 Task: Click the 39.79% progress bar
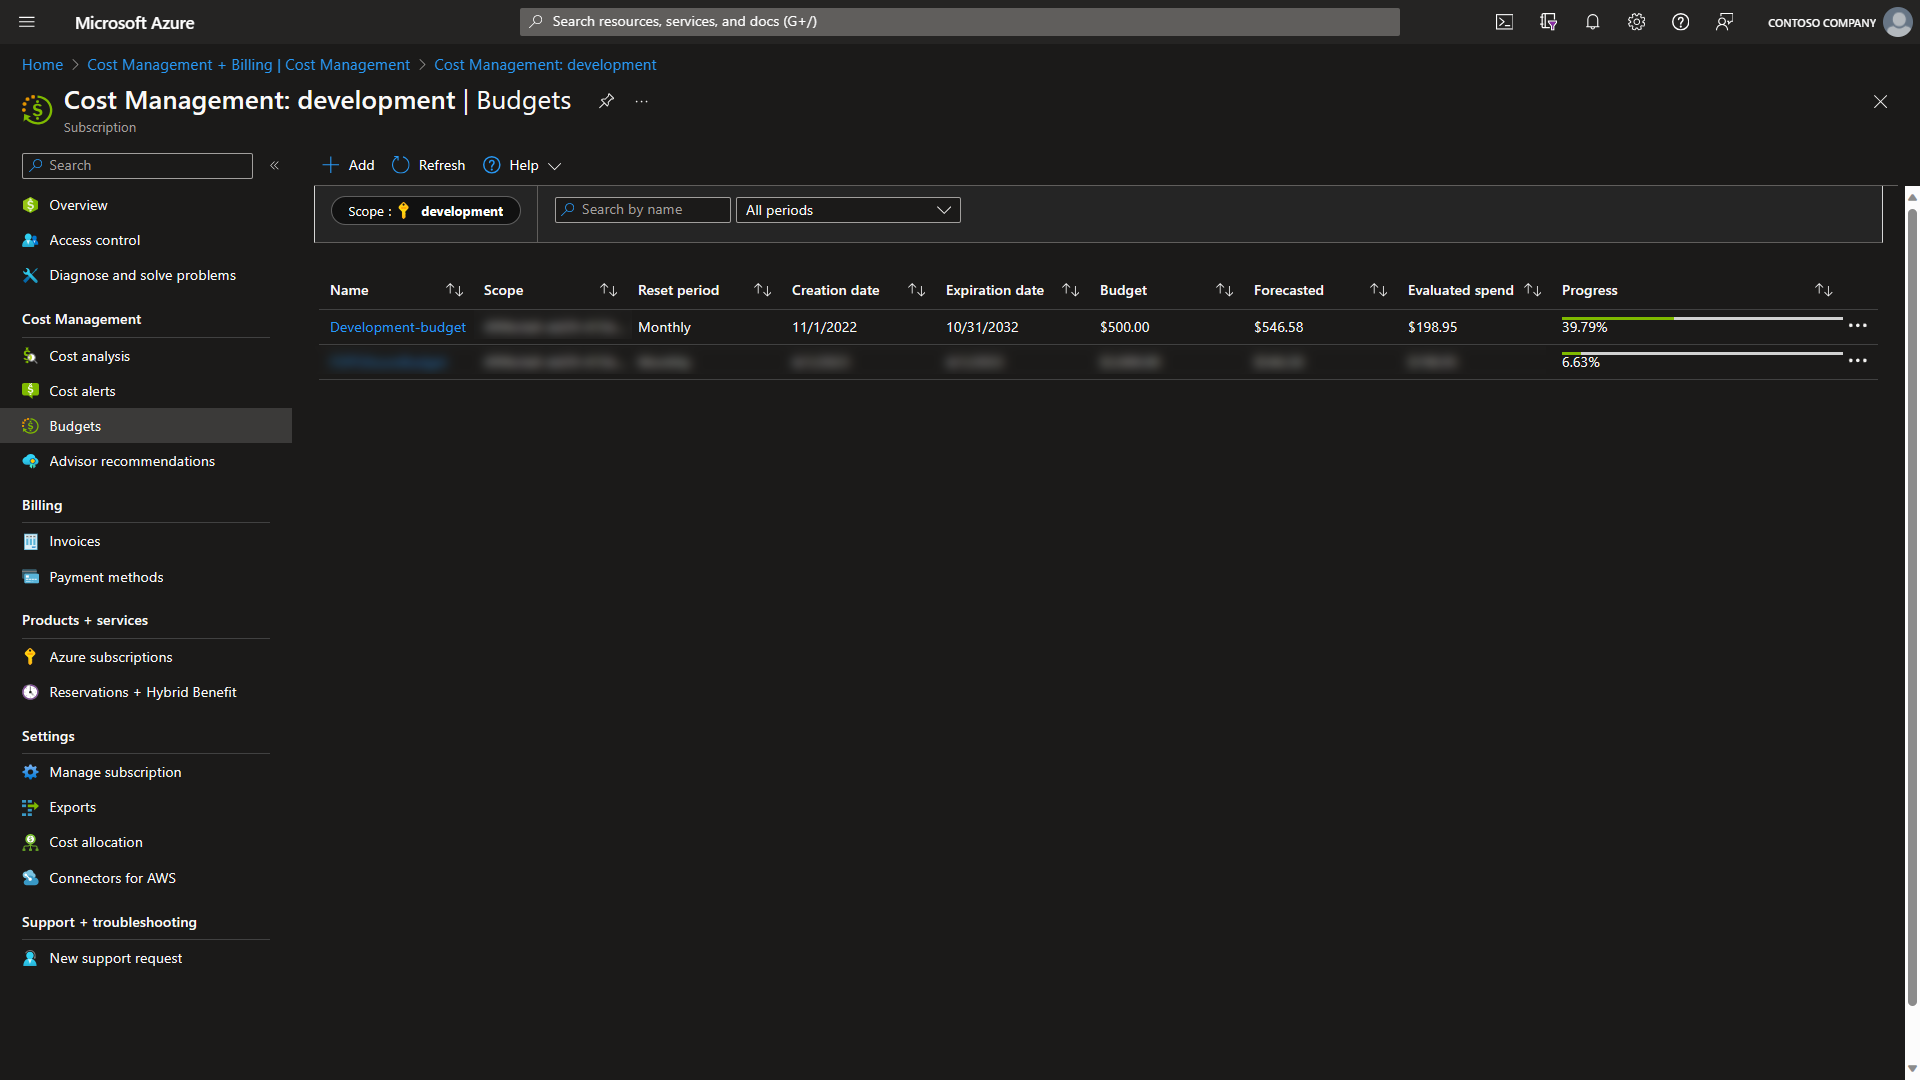tap(1702, 319)
